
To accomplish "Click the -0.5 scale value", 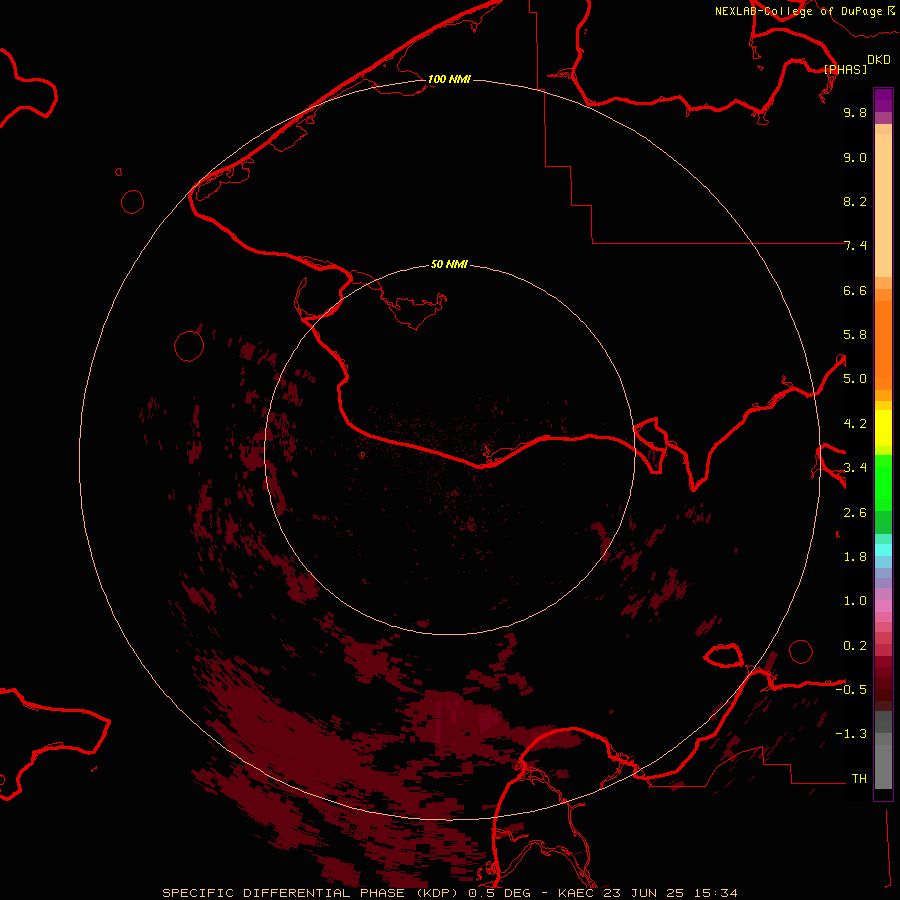I will point(851,690).
